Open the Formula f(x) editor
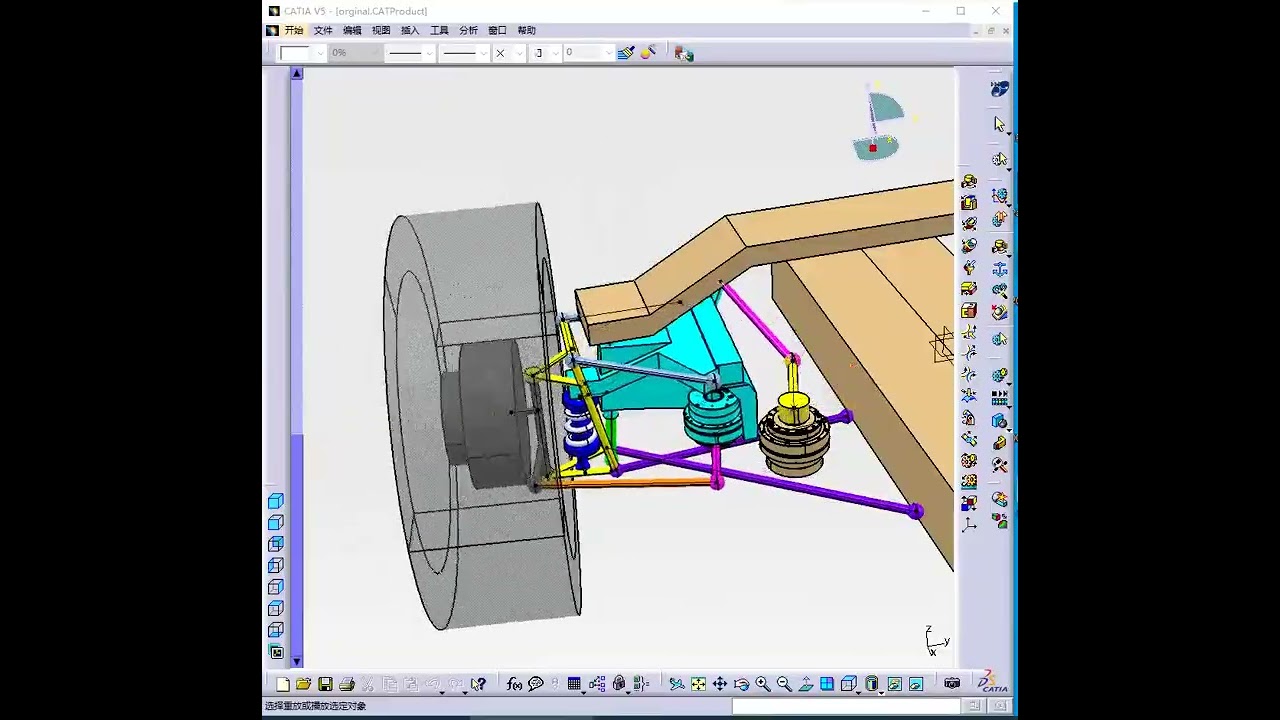The image size is (1280, 720). click(514, 684)
